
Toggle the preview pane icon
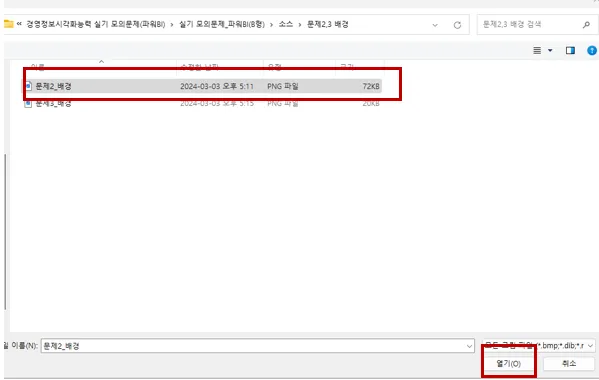570,50
